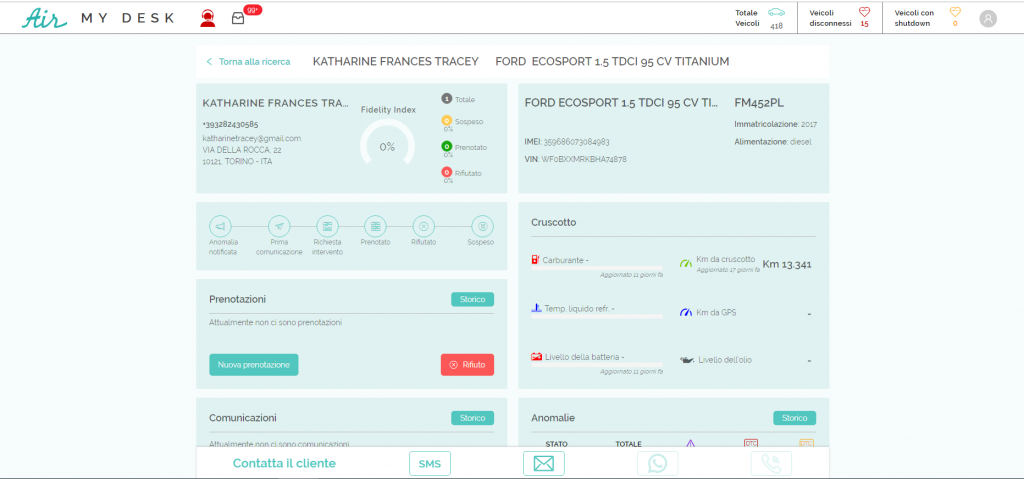Click the Km 13.341 value
Screen dimensions: 1024x479
787,264
